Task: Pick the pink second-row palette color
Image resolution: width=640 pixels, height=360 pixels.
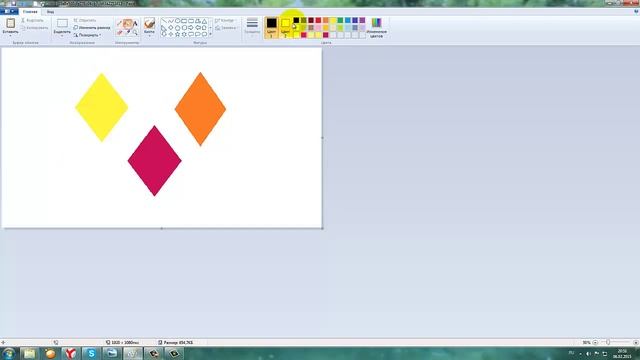Action: [x=318, y=27]
